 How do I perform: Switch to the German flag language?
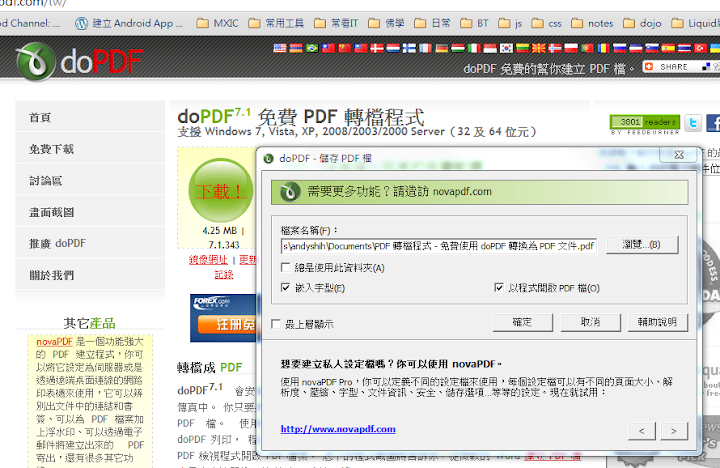click(x=442, y=48)
